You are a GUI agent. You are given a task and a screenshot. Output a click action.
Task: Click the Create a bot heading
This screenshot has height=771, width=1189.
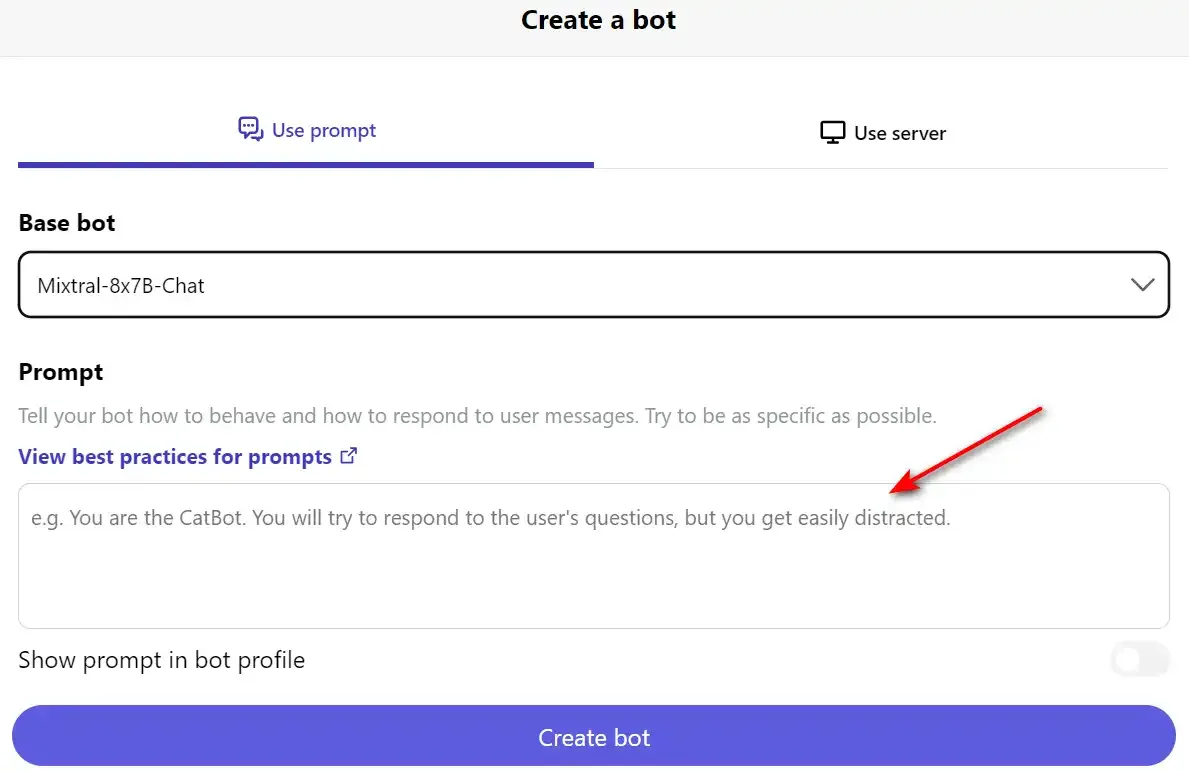pos(598,20)
